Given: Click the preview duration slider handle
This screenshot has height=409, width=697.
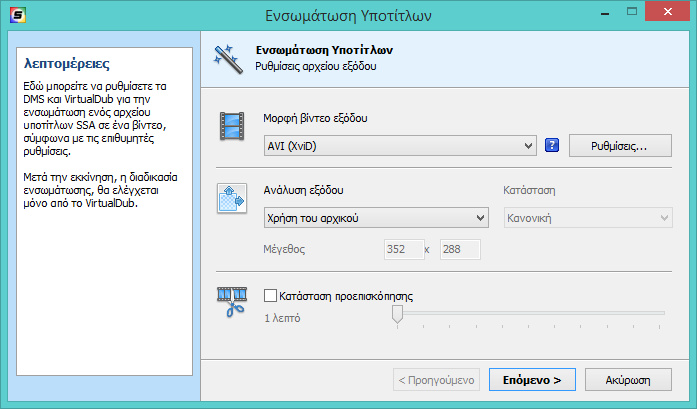Looking at the screenshot, I should (x=397, y=315).
